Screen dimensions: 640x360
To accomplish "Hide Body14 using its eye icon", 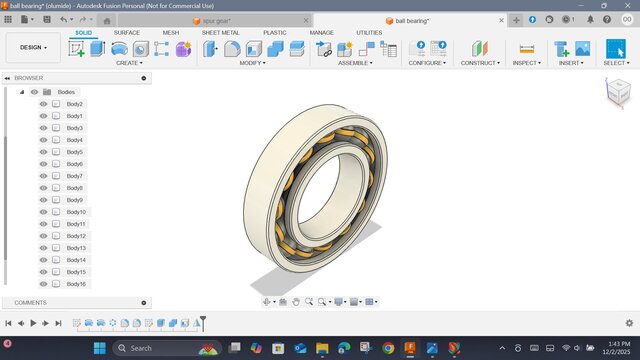I will pyautogui.click(x=43, y=260).
